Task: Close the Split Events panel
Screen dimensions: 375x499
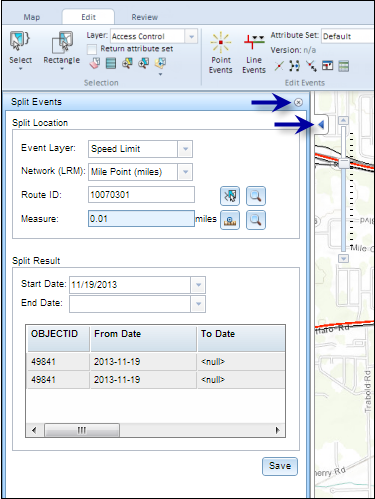Action: (298, 102)
